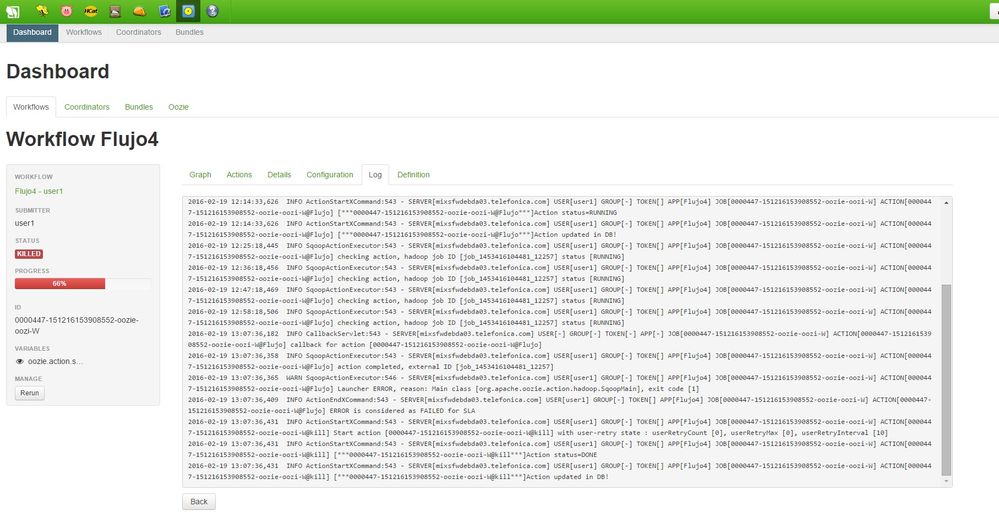Image resolution: width=999 pixels, height=516 pixels.
Task: Open the Oozie Editor yellow circle icon
Action: (188, 11)
